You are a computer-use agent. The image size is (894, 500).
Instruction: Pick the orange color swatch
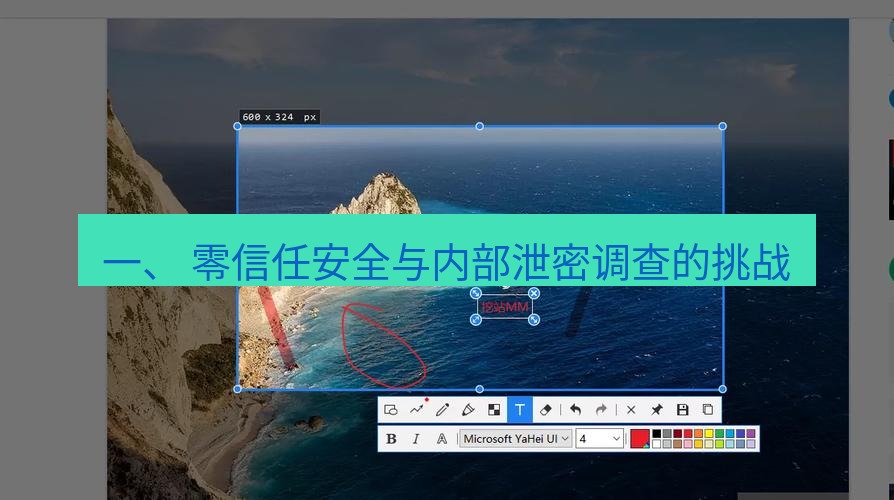coord(698,433)
